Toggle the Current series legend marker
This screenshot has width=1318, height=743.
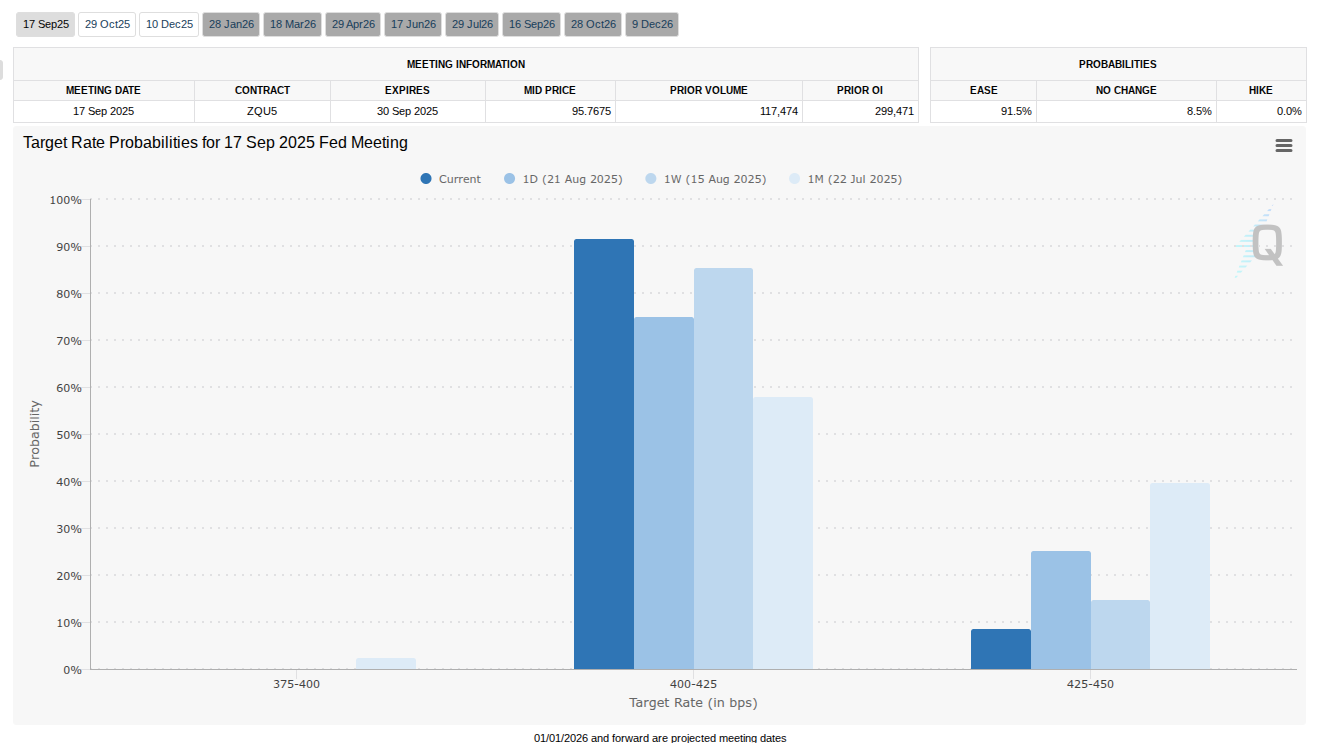(427, 179)
